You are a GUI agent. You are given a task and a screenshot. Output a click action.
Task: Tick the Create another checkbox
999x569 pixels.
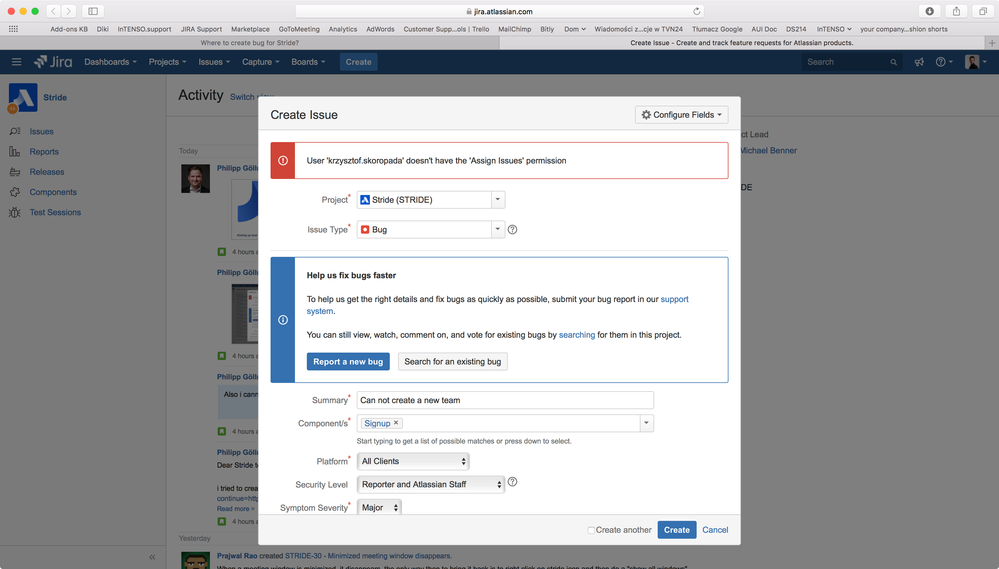coord(591,530)
